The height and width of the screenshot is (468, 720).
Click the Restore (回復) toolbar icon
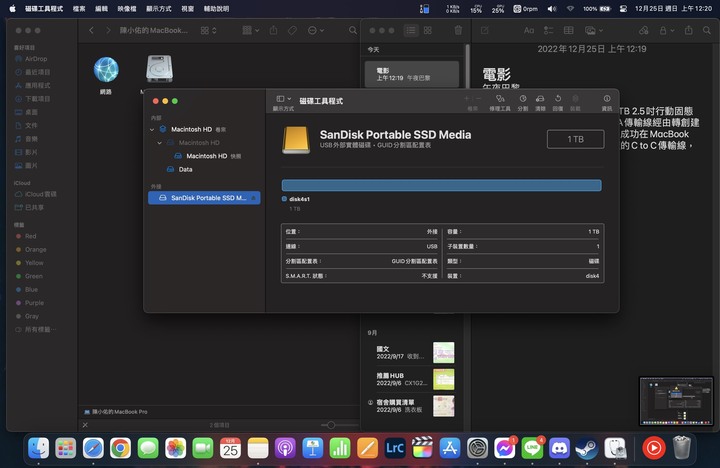(x=557, y=102)
